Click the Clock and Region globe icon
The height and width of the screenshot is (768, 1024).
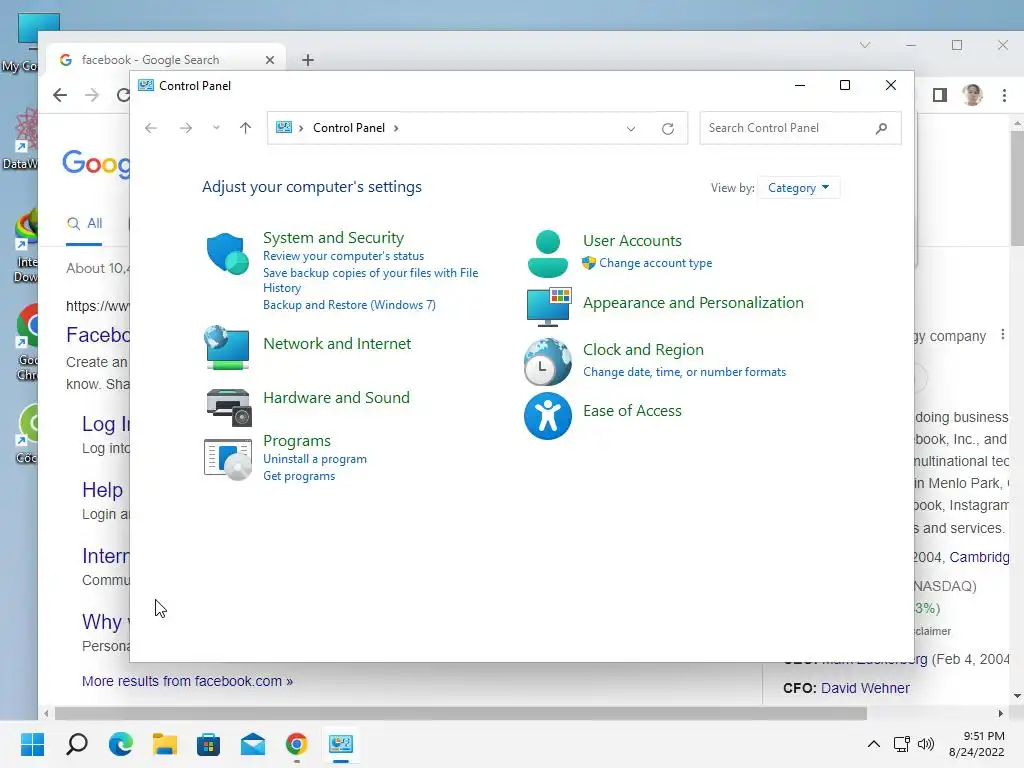coord(547,361)
